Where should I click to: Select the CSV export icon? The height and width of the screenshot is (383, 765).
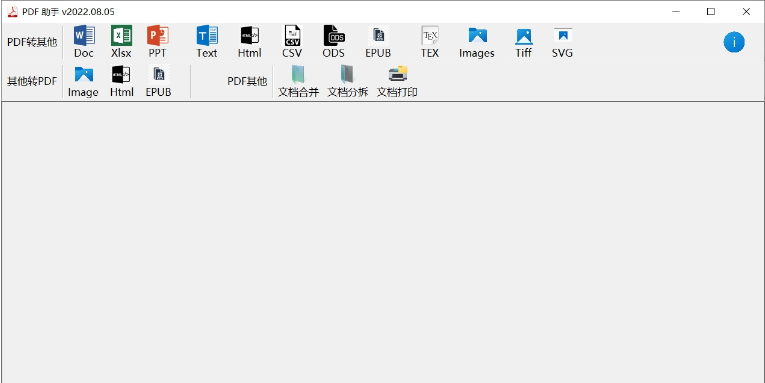click(292, 42)
